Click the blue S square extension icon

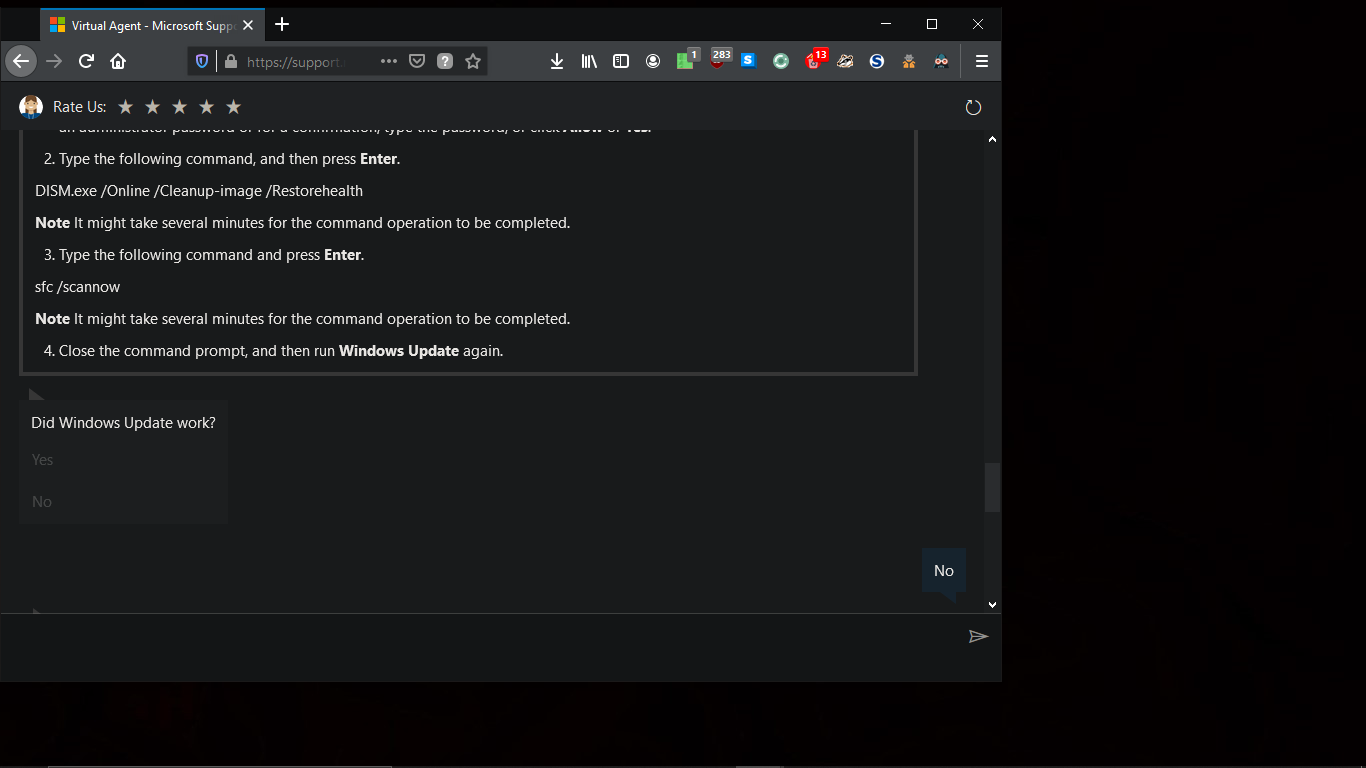(x=748, y=61)
